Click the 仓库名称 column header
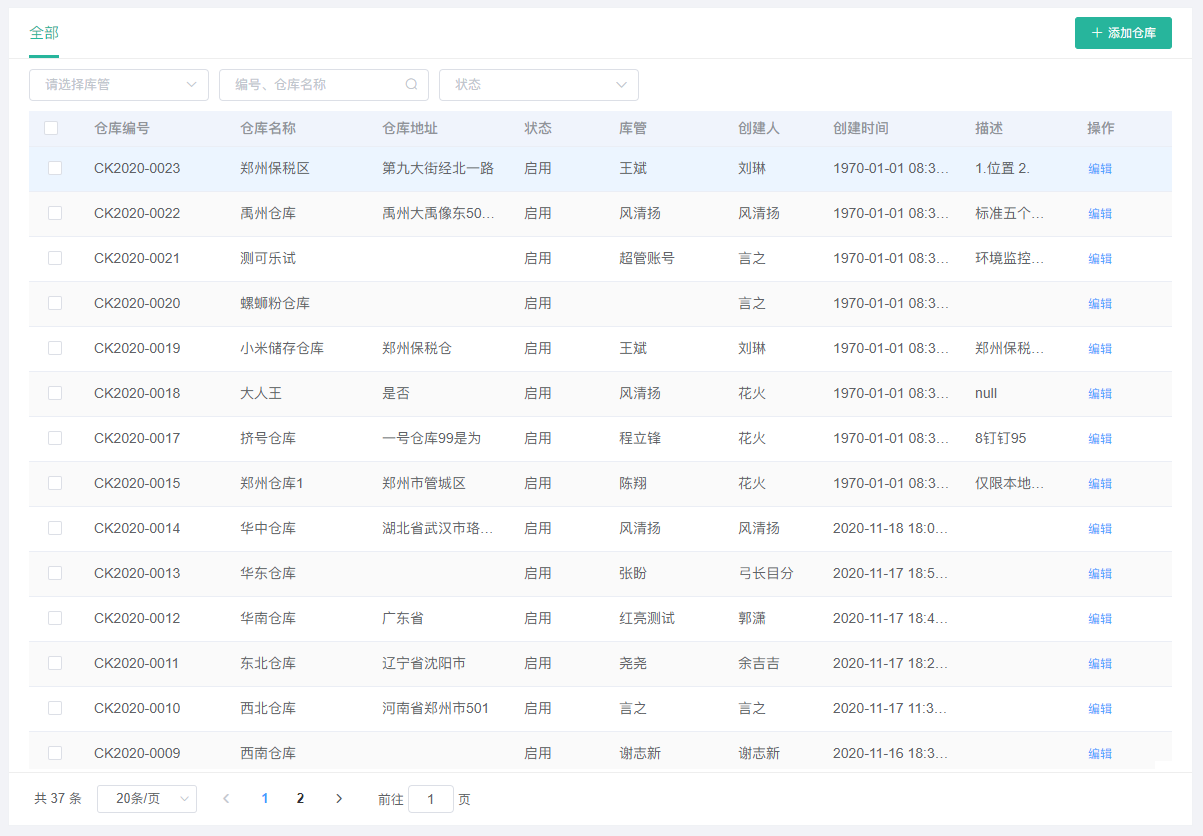1203x836 pixels. click(268, 128)
